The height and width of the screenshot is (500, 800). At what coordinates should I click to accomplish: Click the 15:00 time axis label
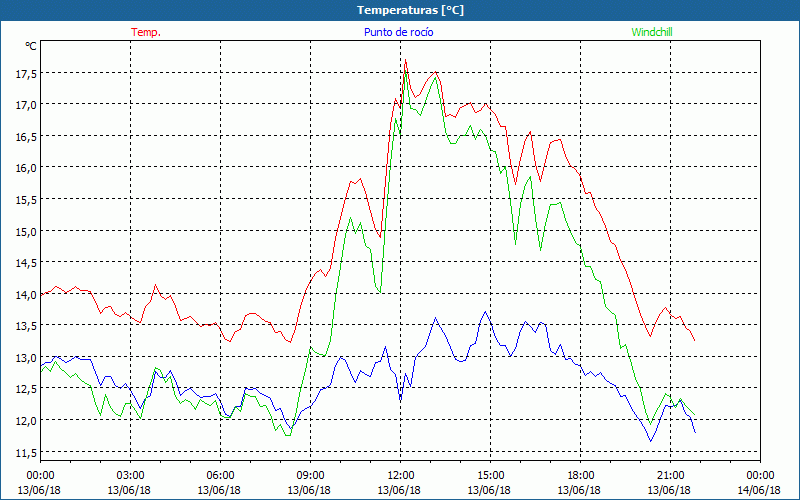pos(490,476)
